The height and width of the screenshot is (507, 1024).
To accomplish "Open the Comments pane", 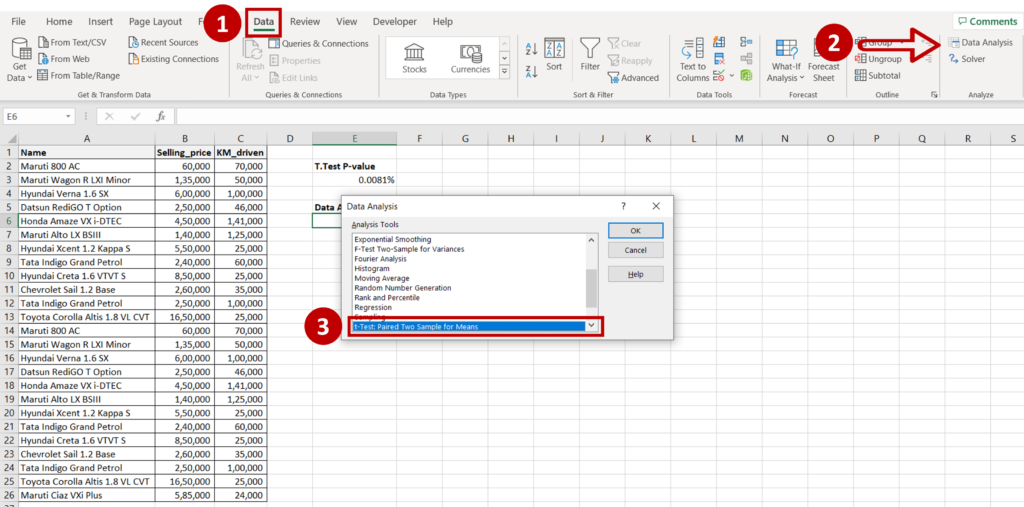I will (987, 22).
